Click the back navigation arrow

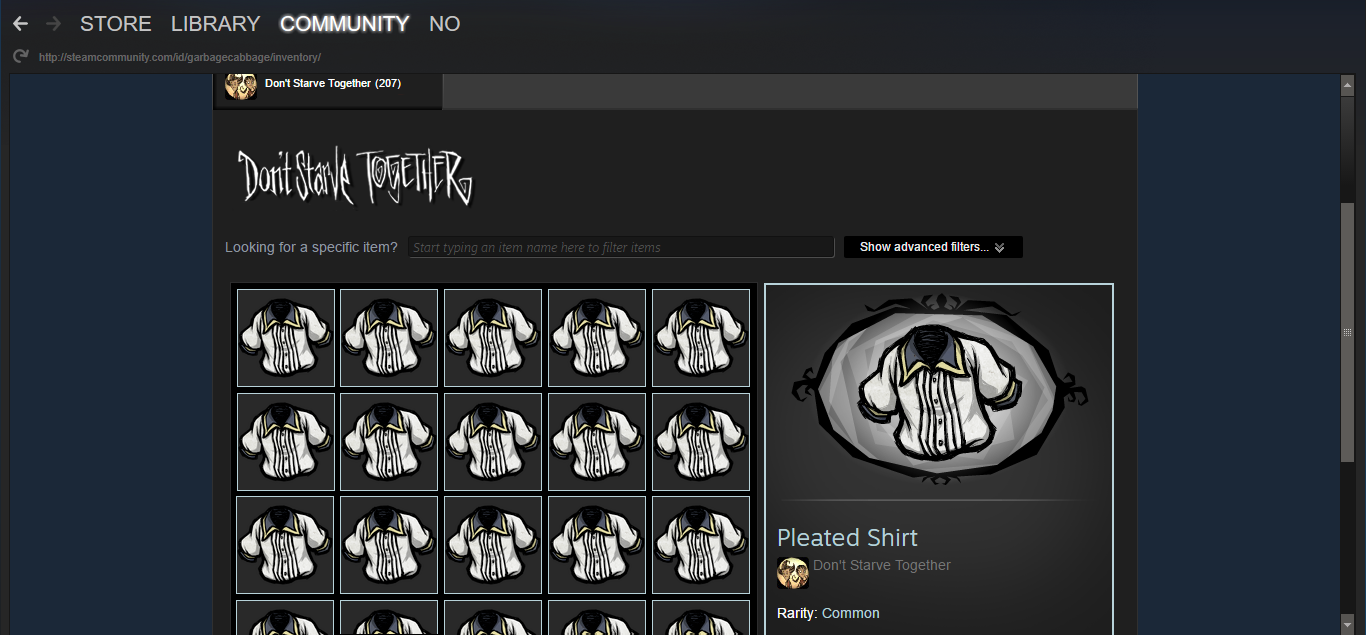click(20, 24)
